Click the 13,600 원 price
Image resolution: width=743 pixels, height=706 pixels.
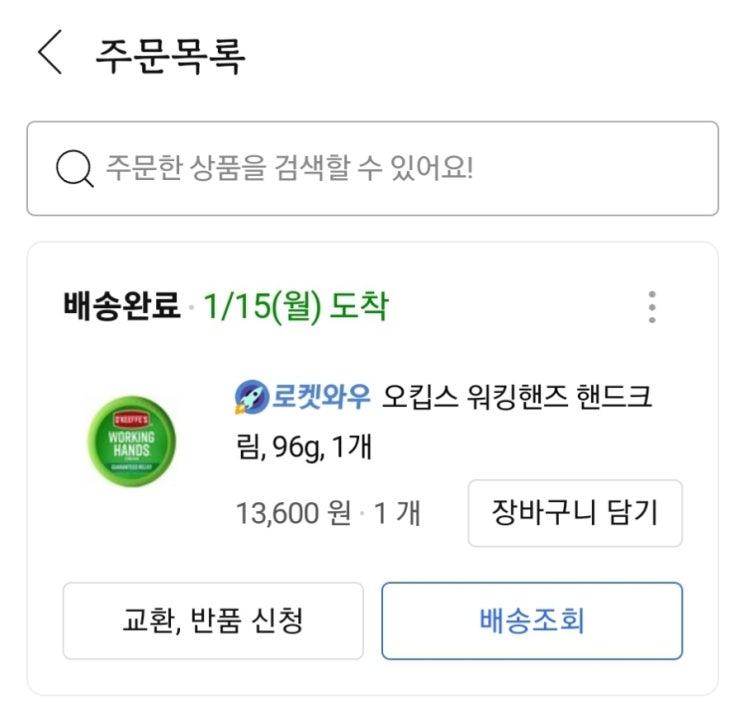click(293, 514)
